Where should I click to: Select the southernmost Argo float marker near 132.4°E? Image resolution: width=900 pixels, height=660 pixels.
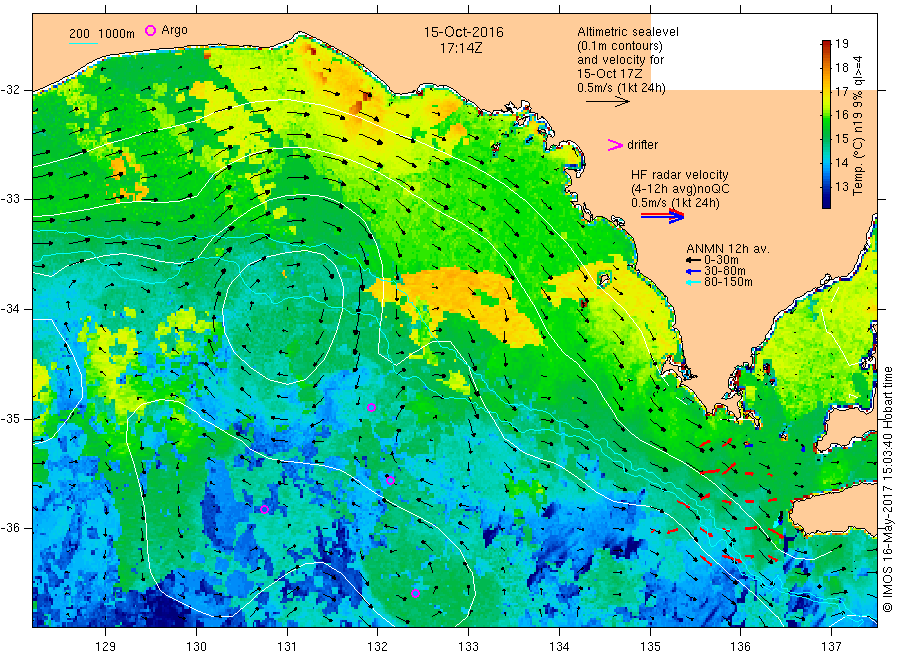coord(415,593)
